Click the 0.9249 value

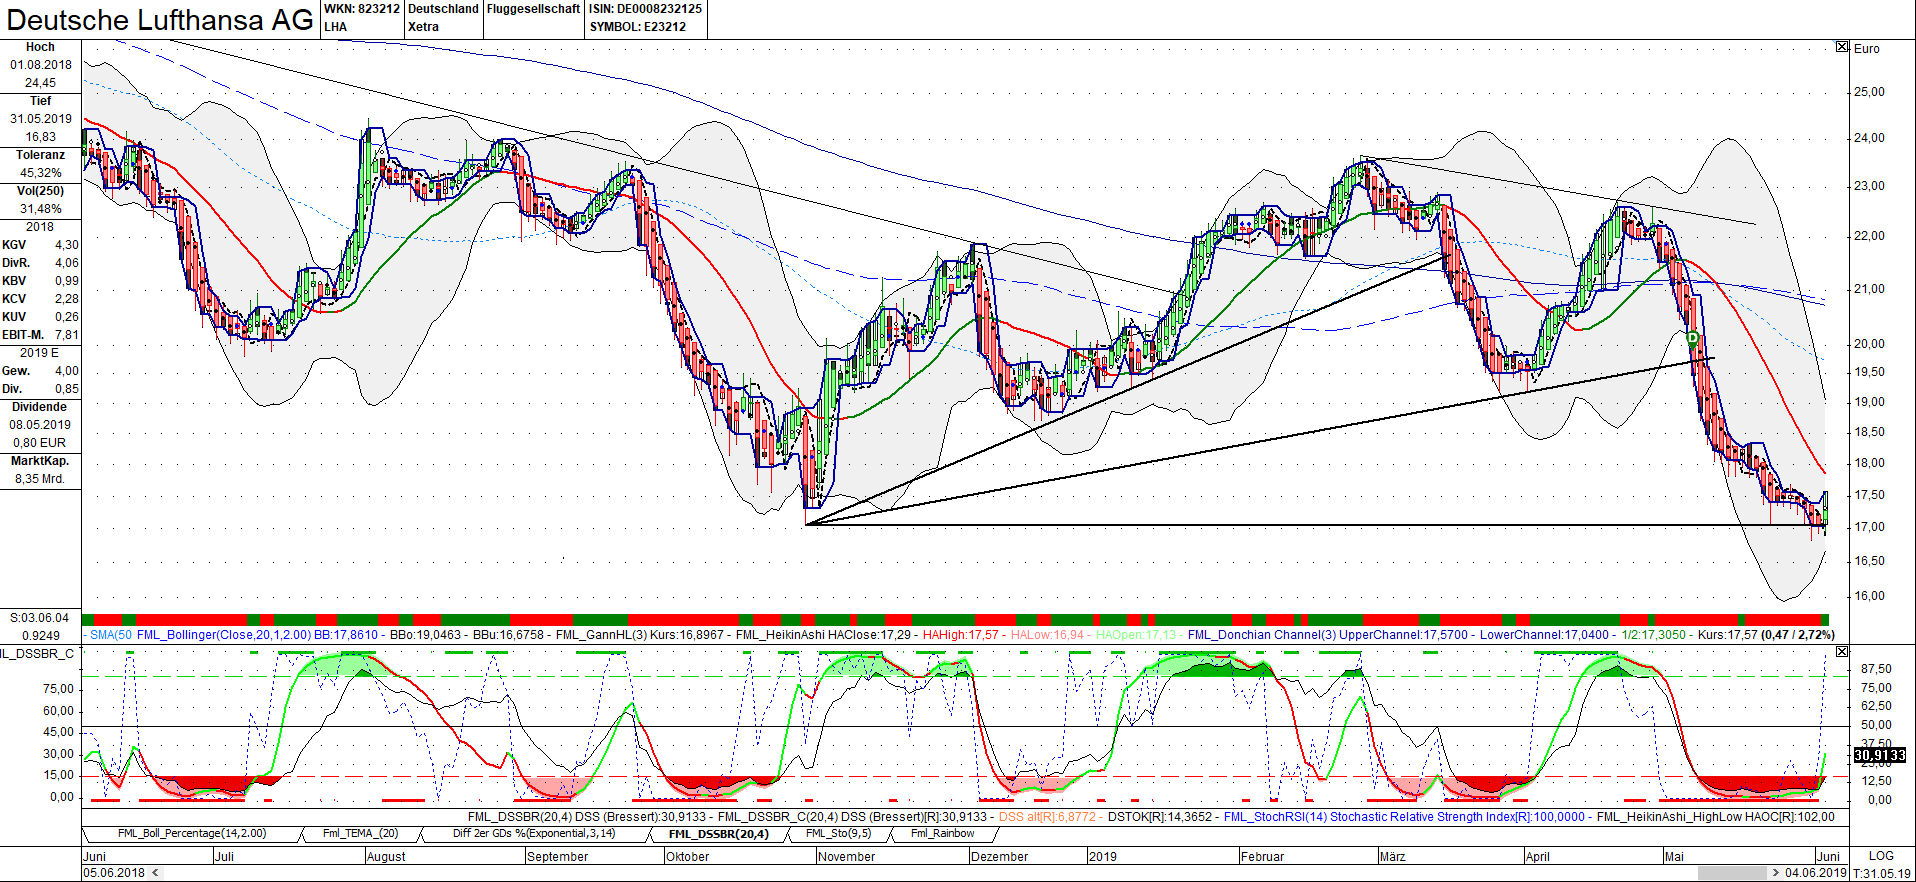(41, 635)
